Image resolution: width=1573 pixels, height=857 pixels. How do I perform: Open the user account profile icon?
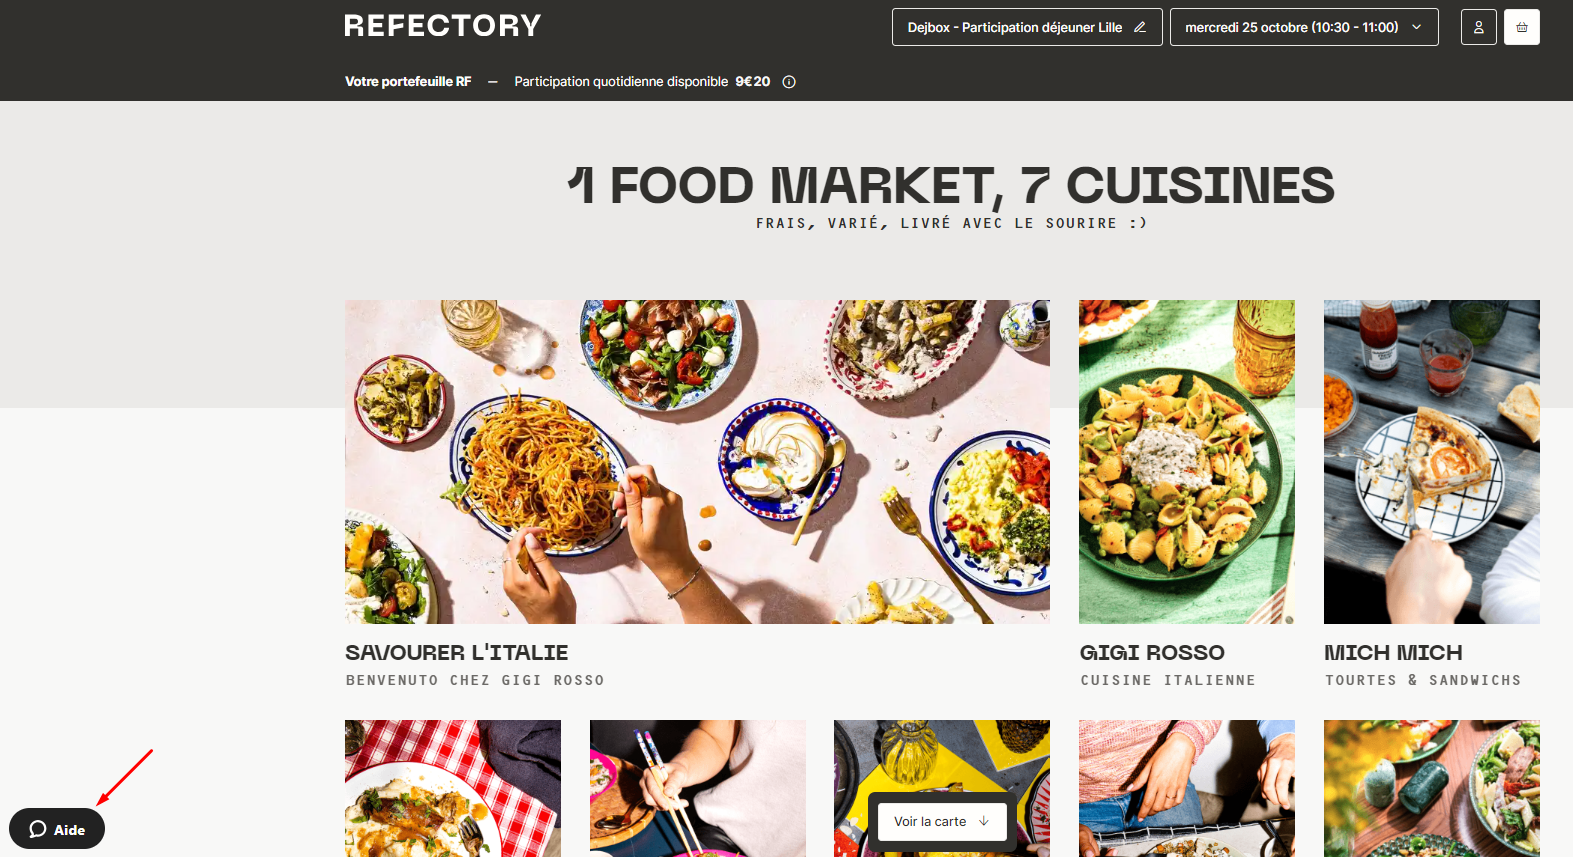(1478, 27)
